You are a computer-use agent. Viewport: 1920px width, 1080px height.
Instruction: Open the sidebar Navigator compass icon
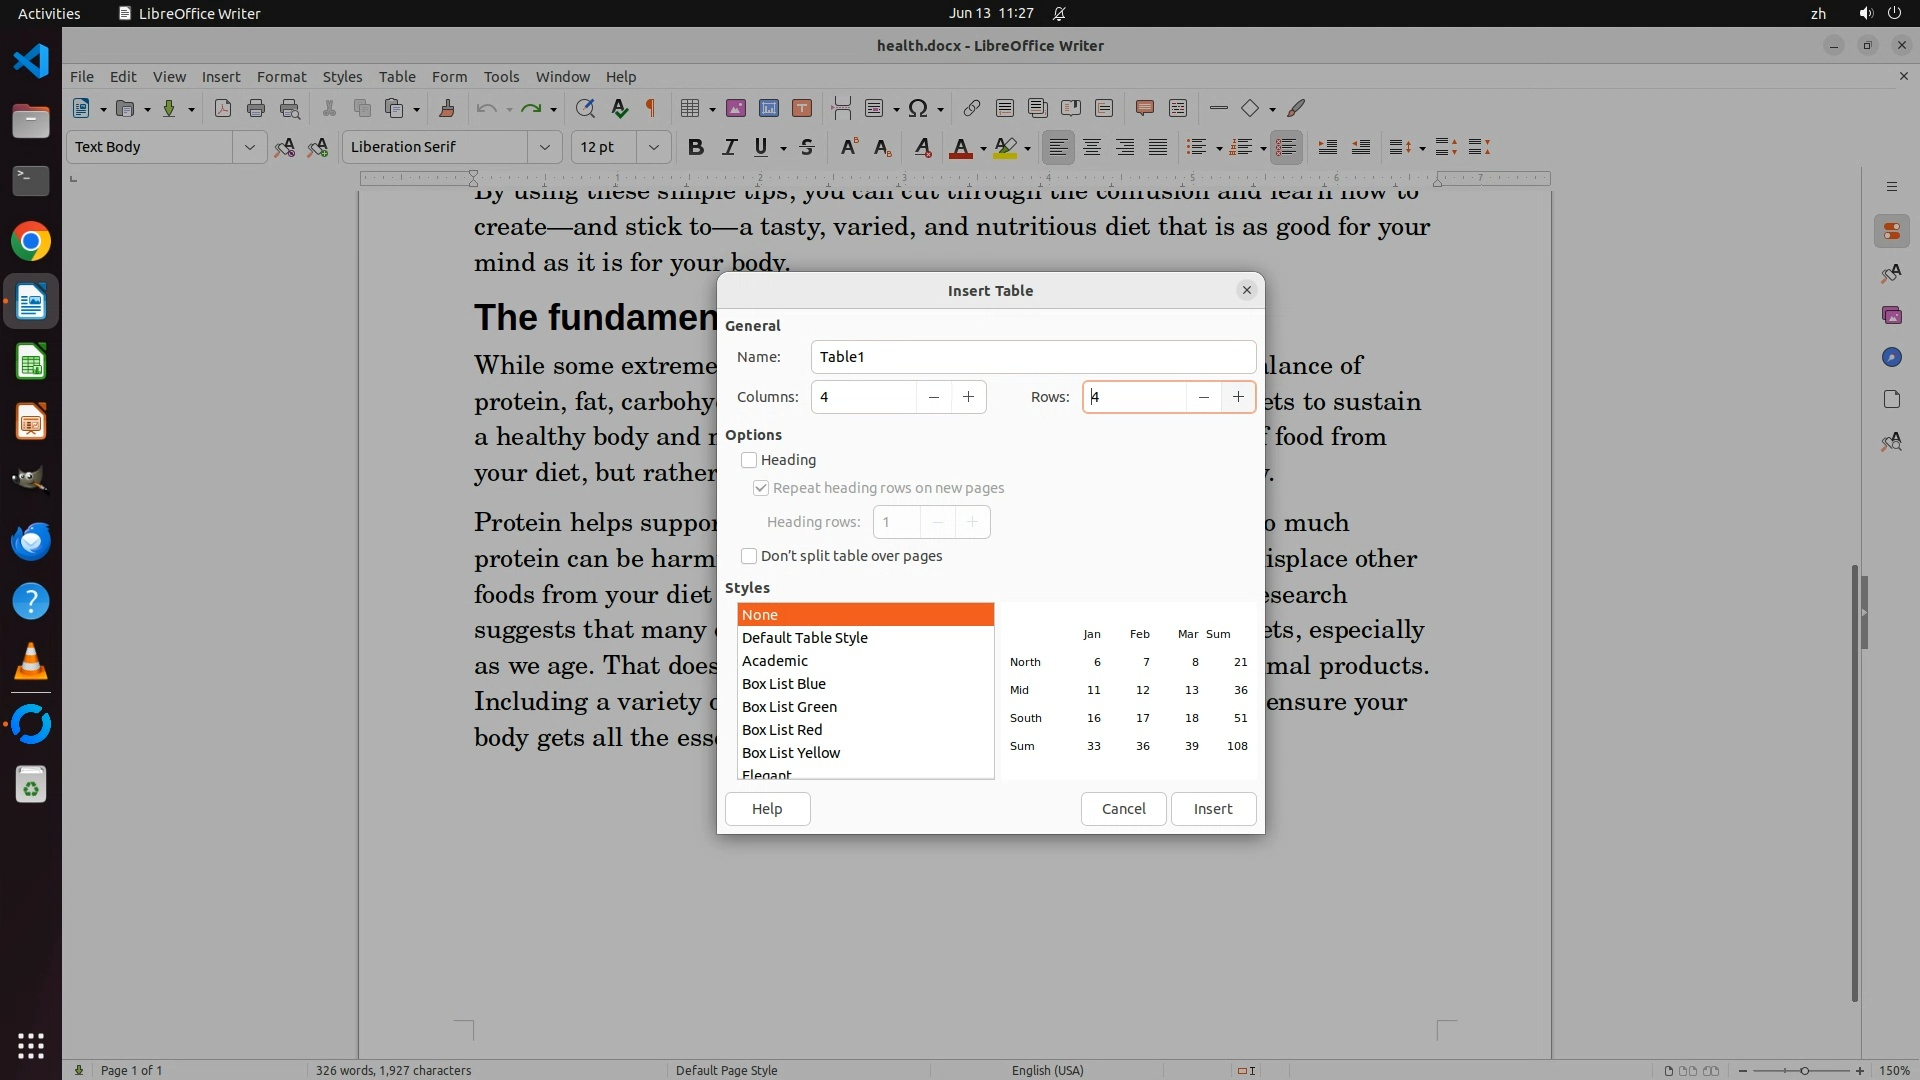(1891, 357)
